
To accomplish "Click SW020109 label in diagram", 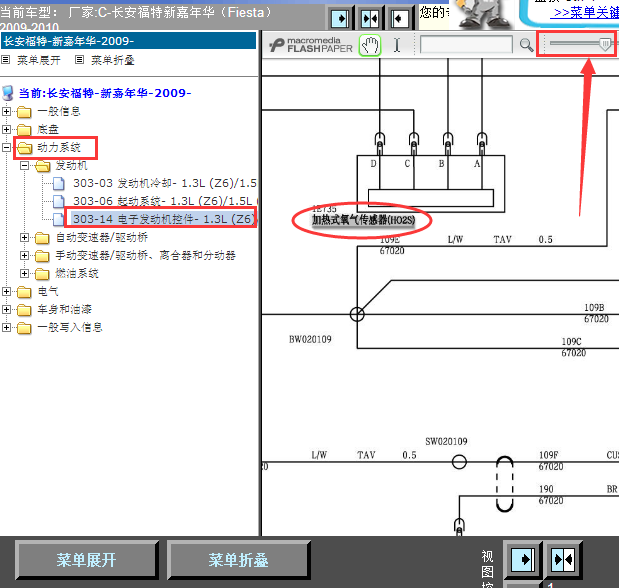I will [x=446, y=441].
